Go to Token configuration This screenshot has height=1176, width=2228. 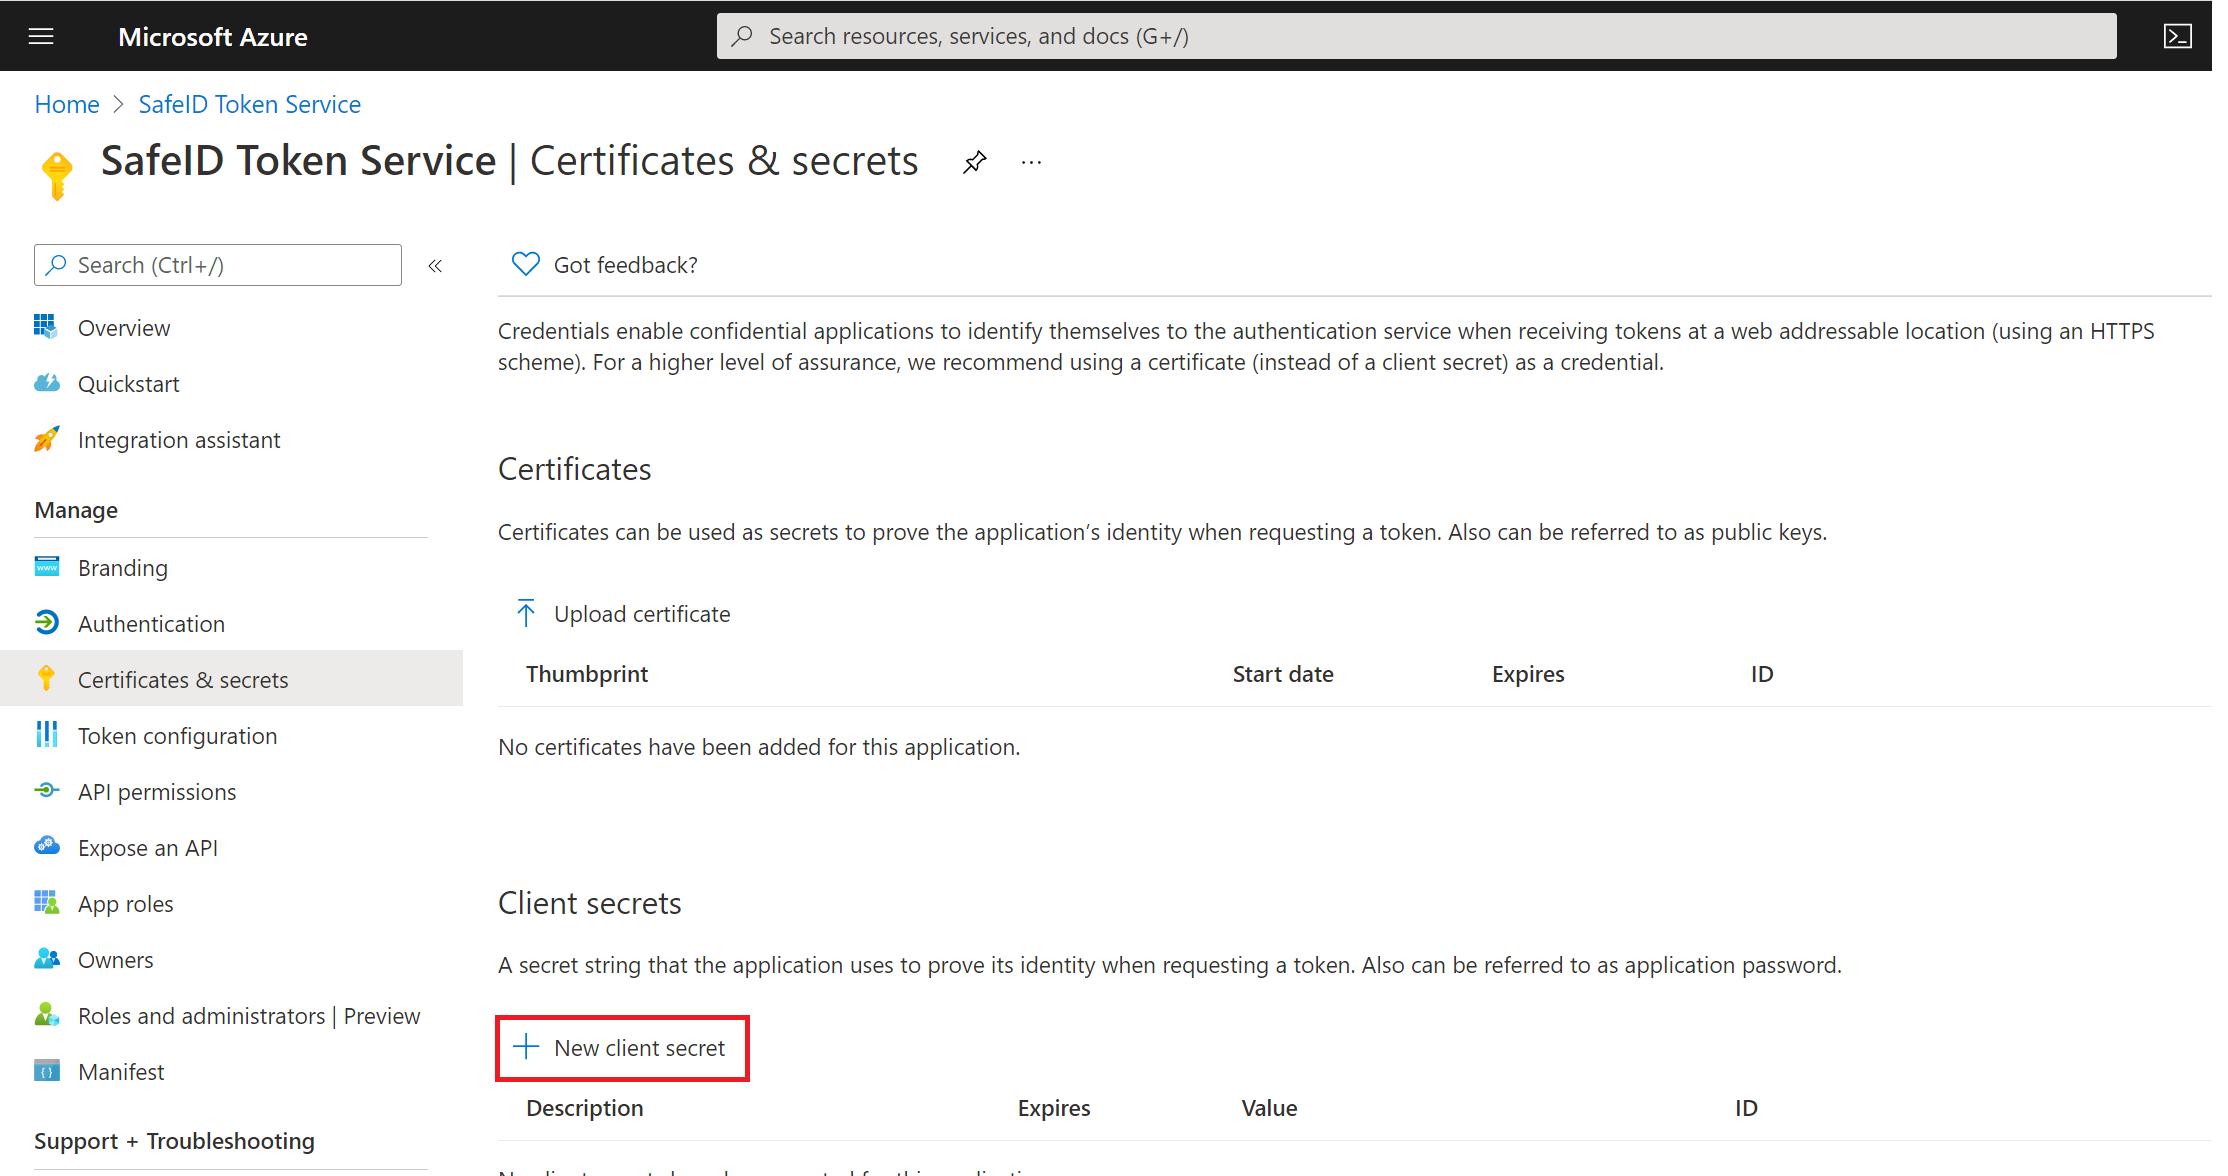[x=177, y=736]
